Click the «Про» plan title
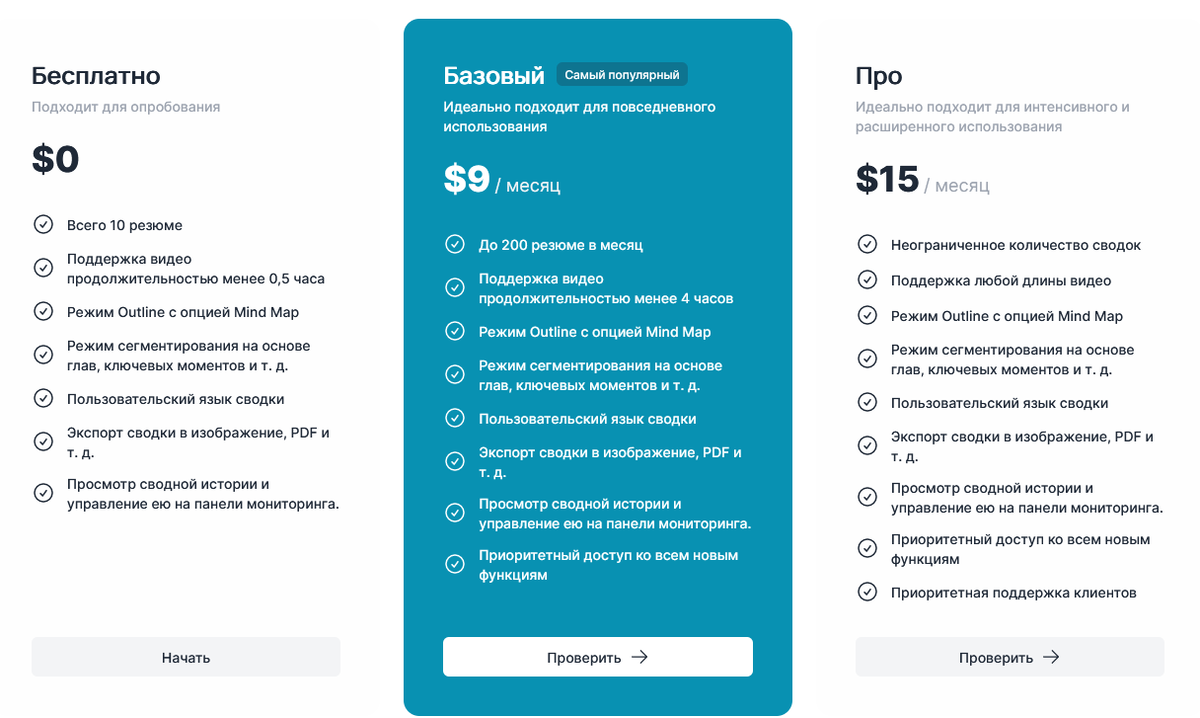 (x=877, y=74)
